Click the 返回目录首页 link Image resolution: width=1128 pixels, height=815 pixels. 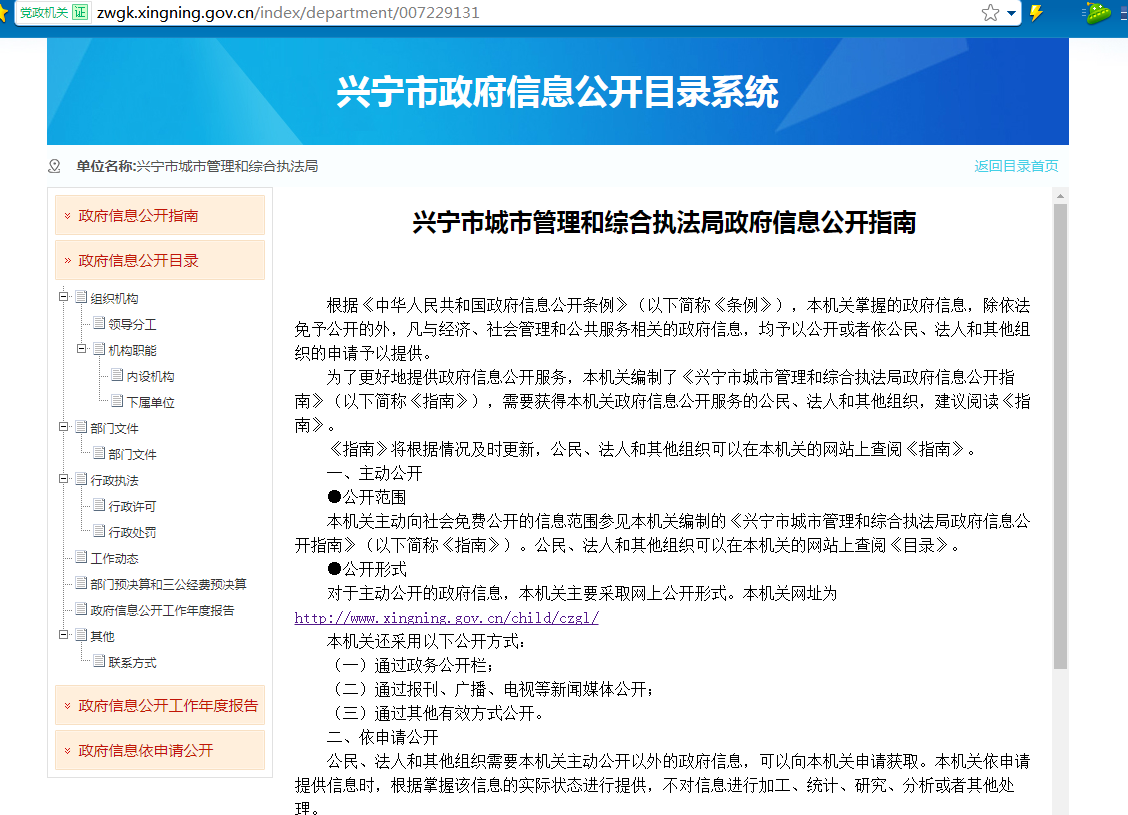[1016, 166]
